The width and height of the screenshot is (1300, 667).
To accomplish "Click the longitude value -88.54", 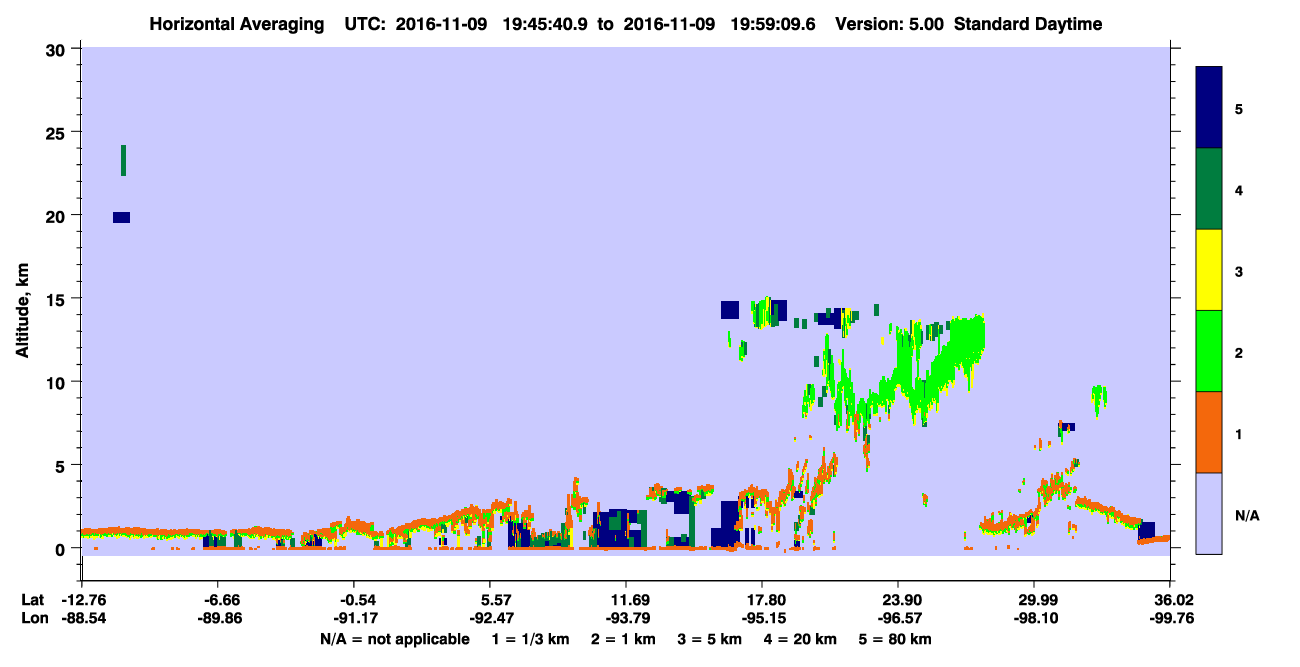I will 82,618.
